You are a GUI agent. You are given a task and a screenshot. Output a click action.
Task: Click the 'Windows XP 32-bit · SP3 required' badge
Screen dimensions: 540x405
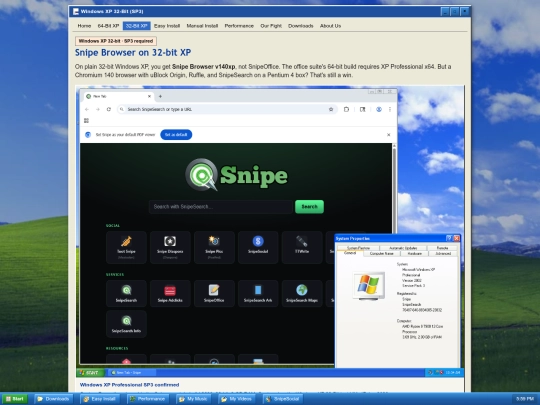click(x=116, y=41)
